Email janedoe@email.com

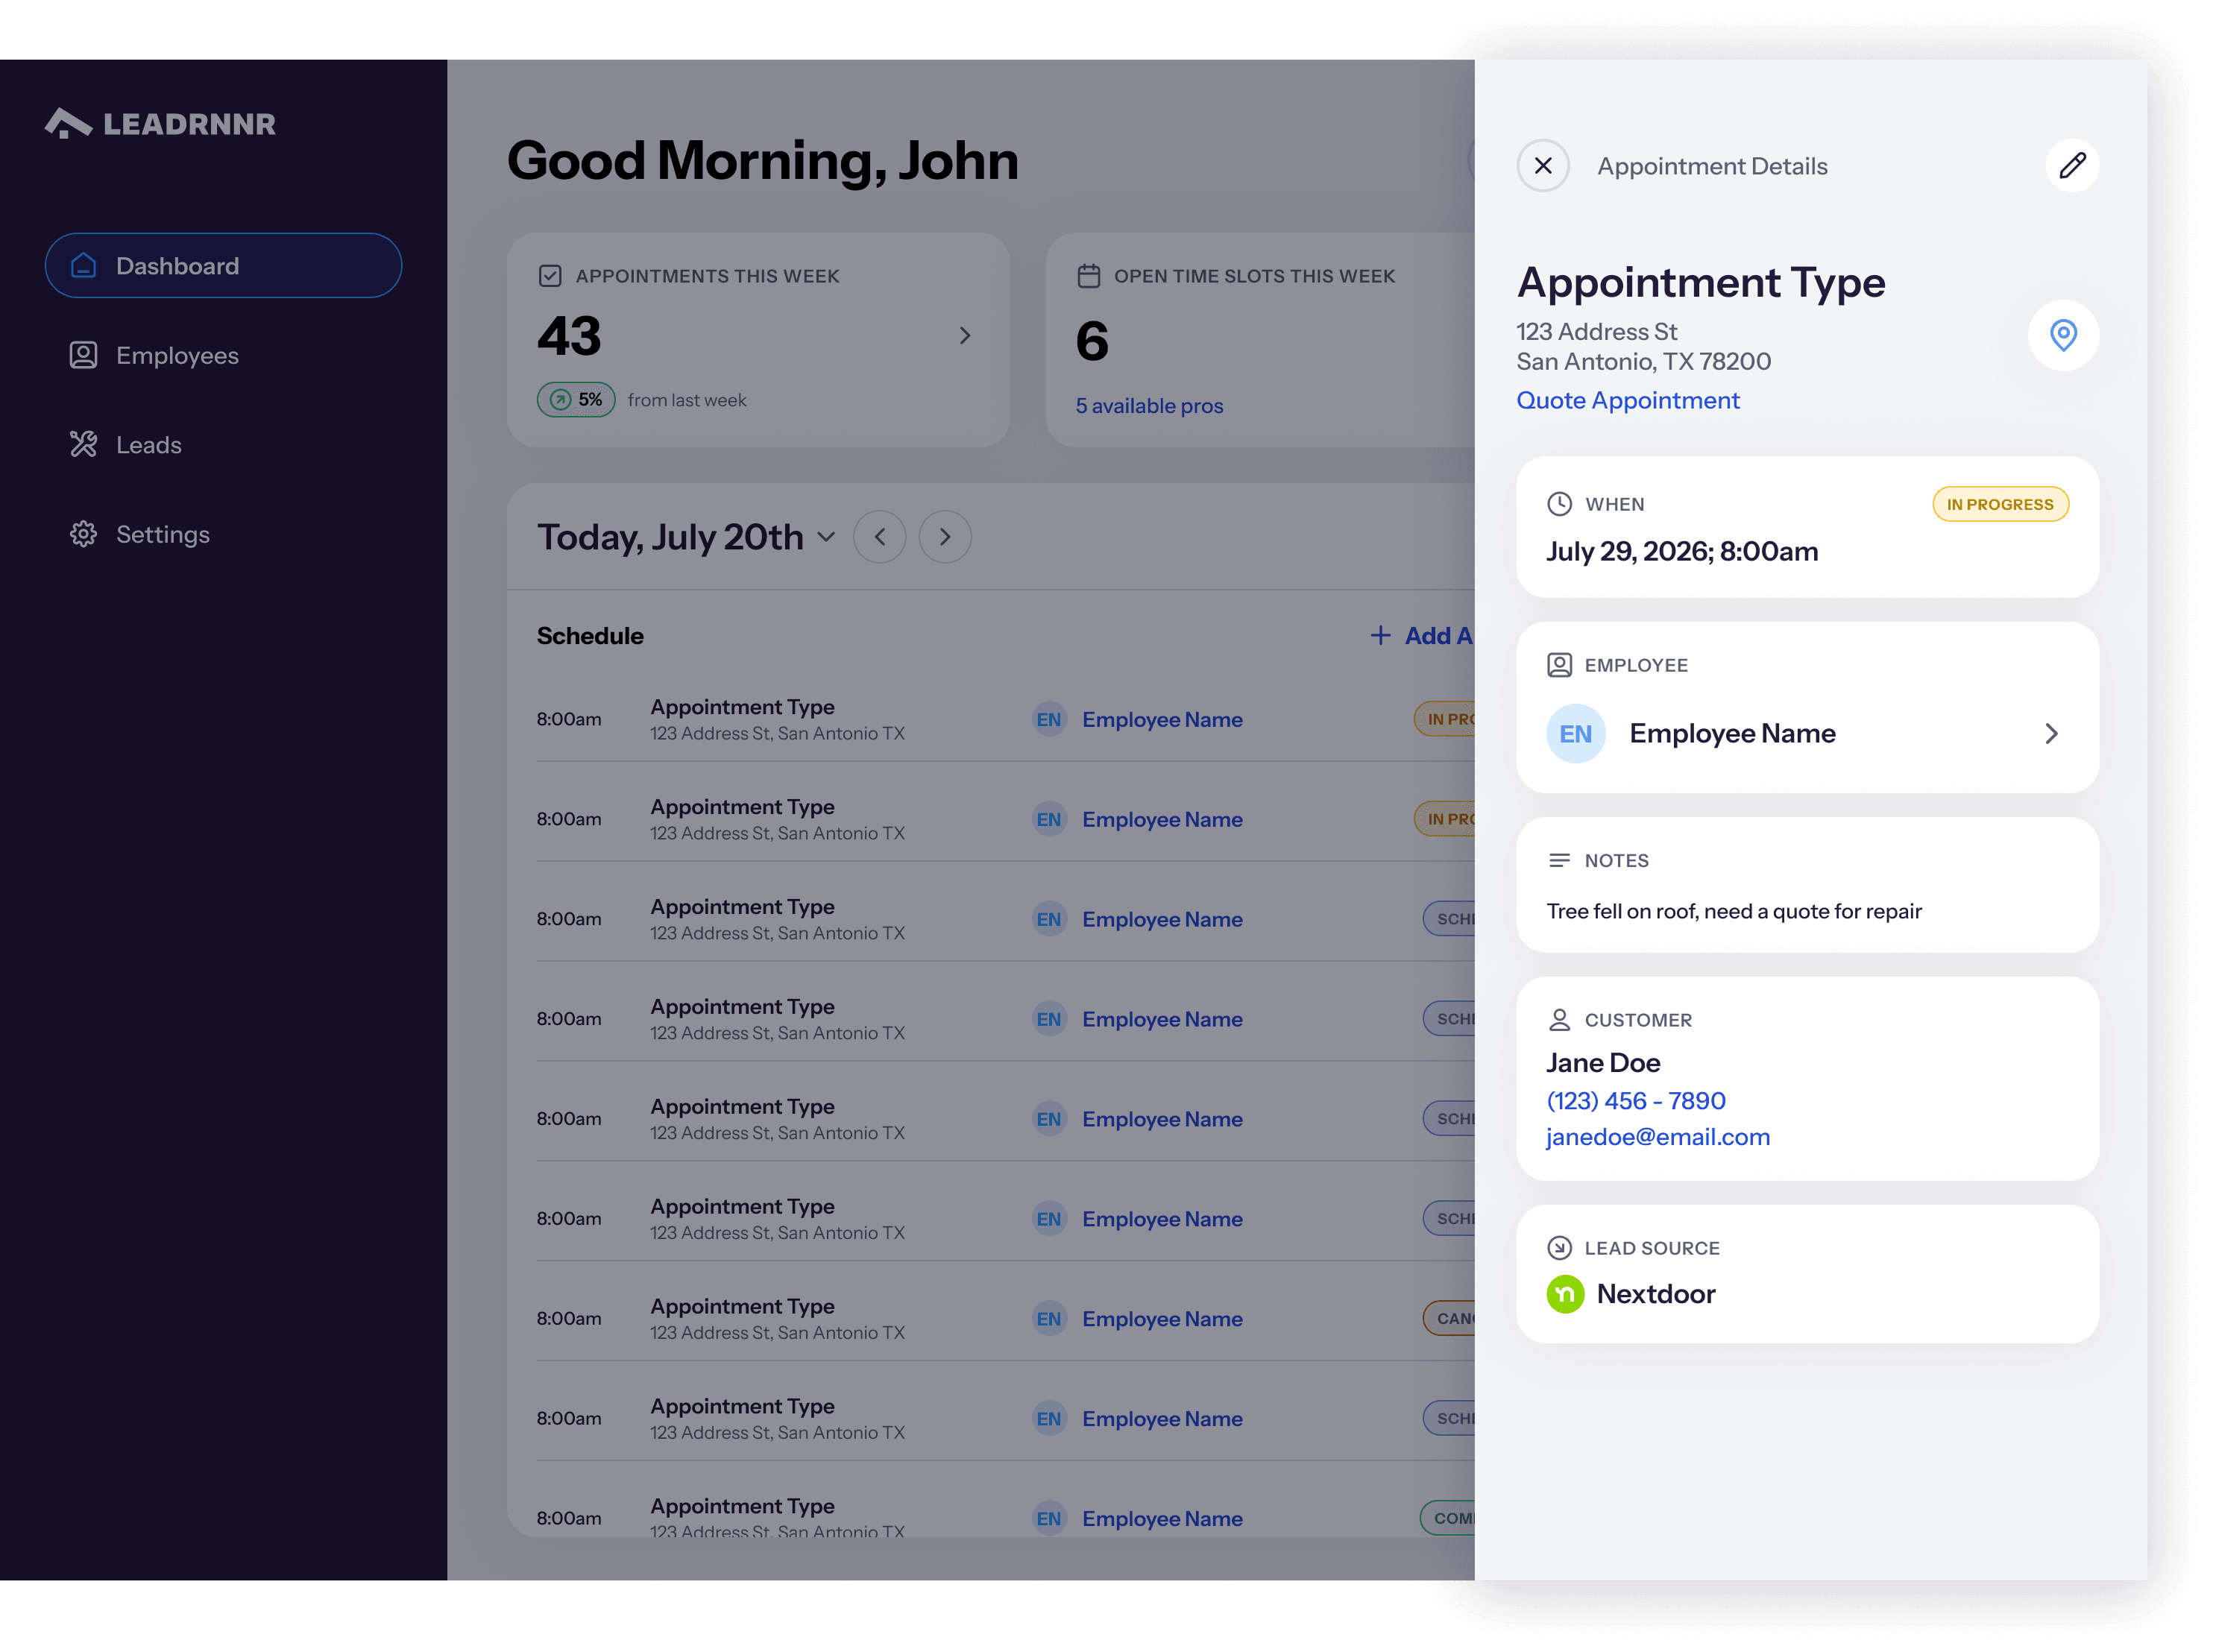point(1657,1137)
